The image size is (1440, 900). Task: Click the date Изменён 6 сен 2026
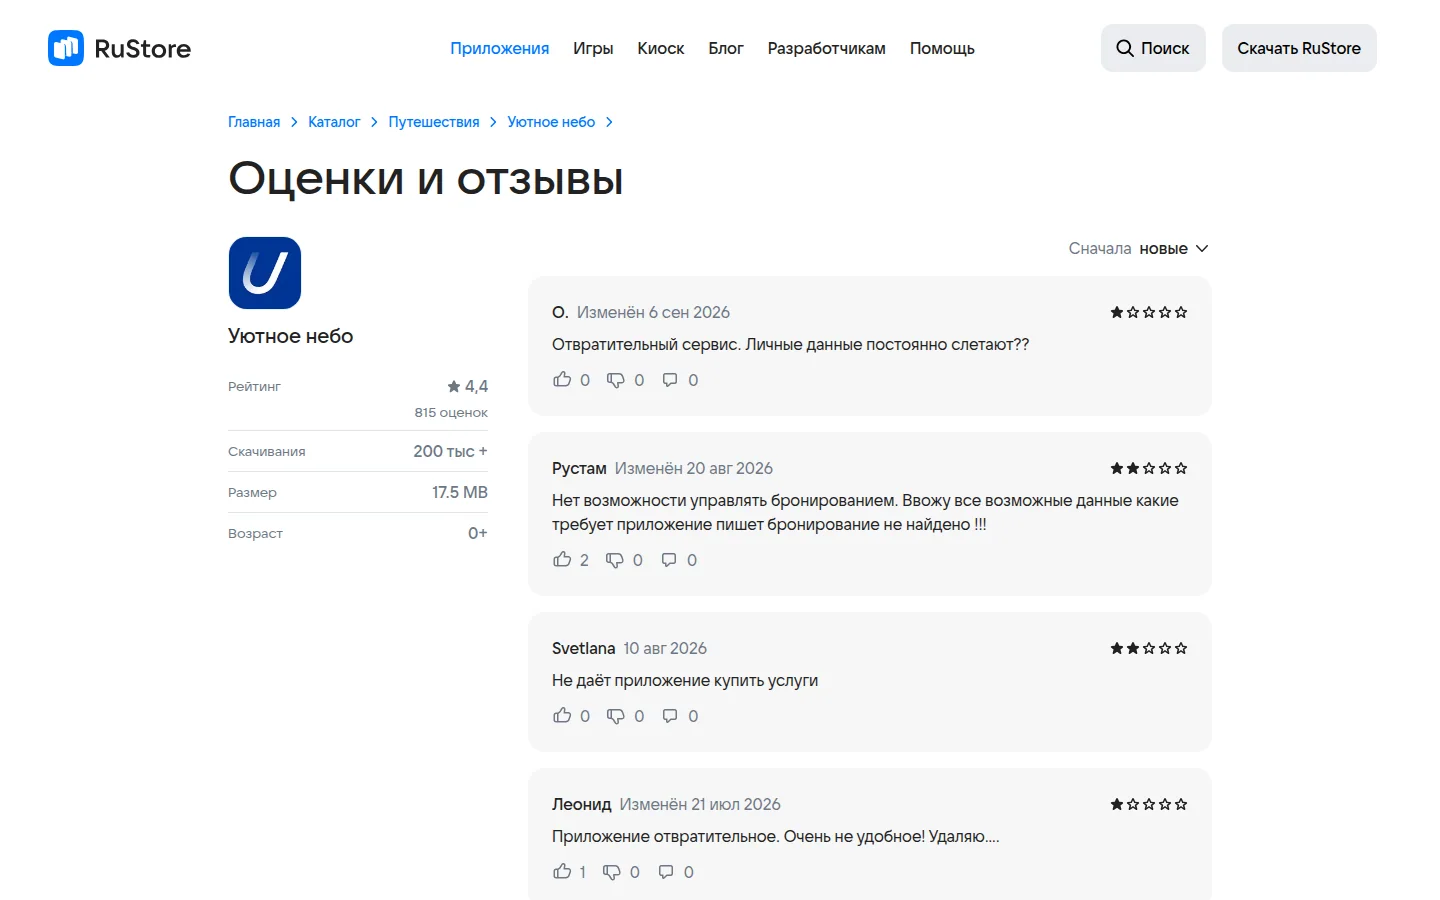(x=653, y=312)
